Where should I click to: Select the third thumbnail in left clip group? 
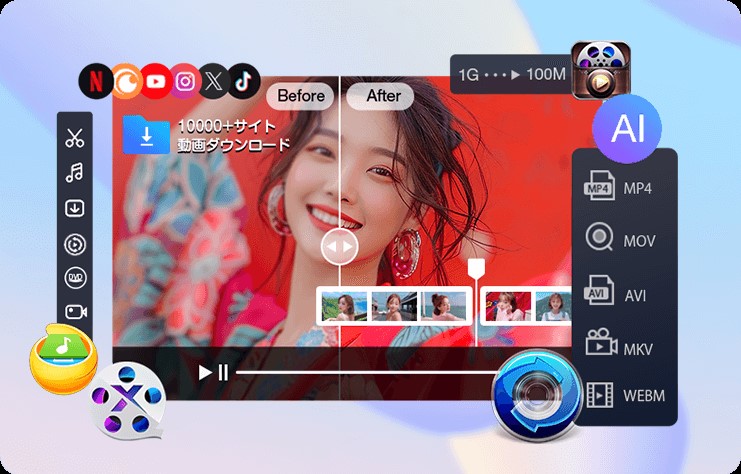click(444, 306)
